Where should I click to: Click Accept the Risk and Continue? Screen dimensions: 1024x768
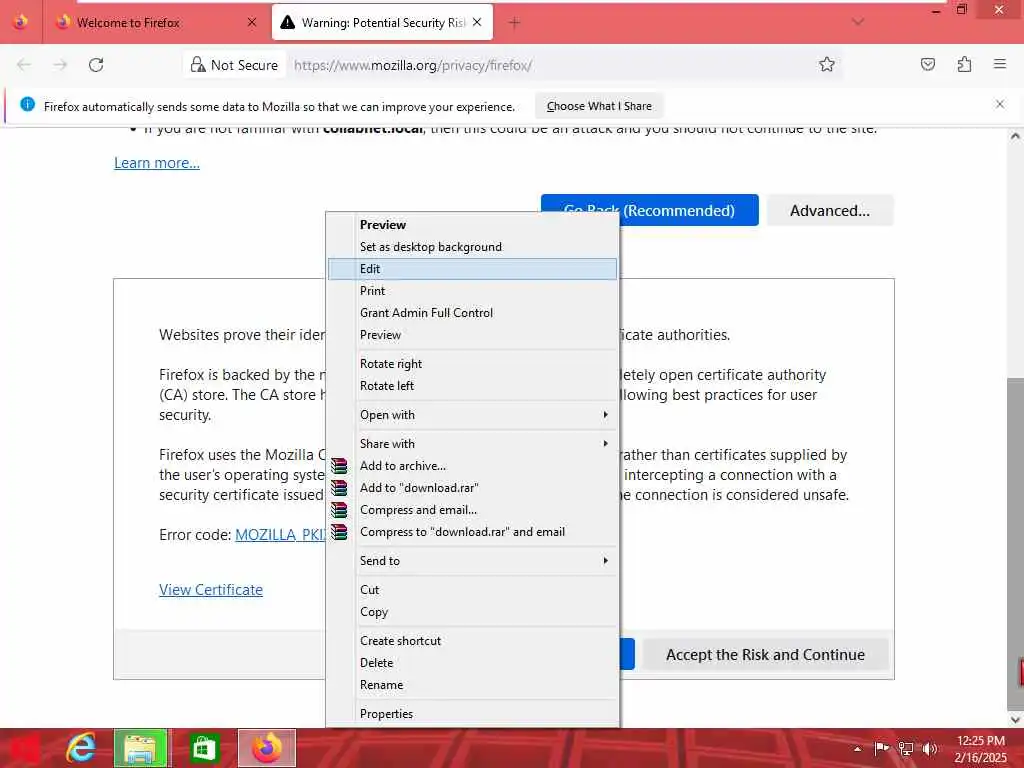765,654
